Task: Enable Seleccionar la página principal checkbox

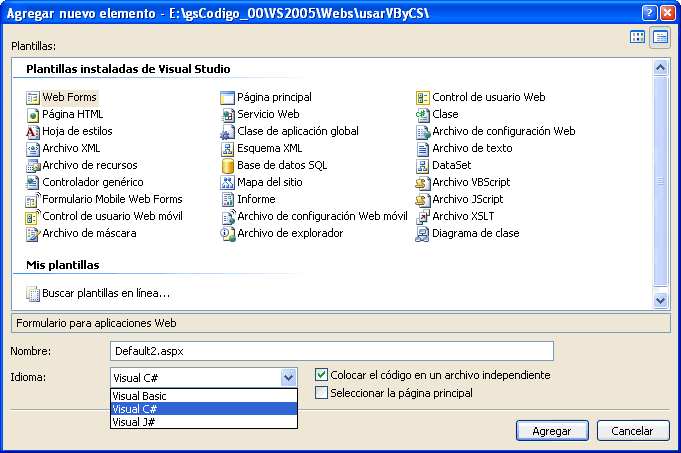Action: tap(321, 393)
